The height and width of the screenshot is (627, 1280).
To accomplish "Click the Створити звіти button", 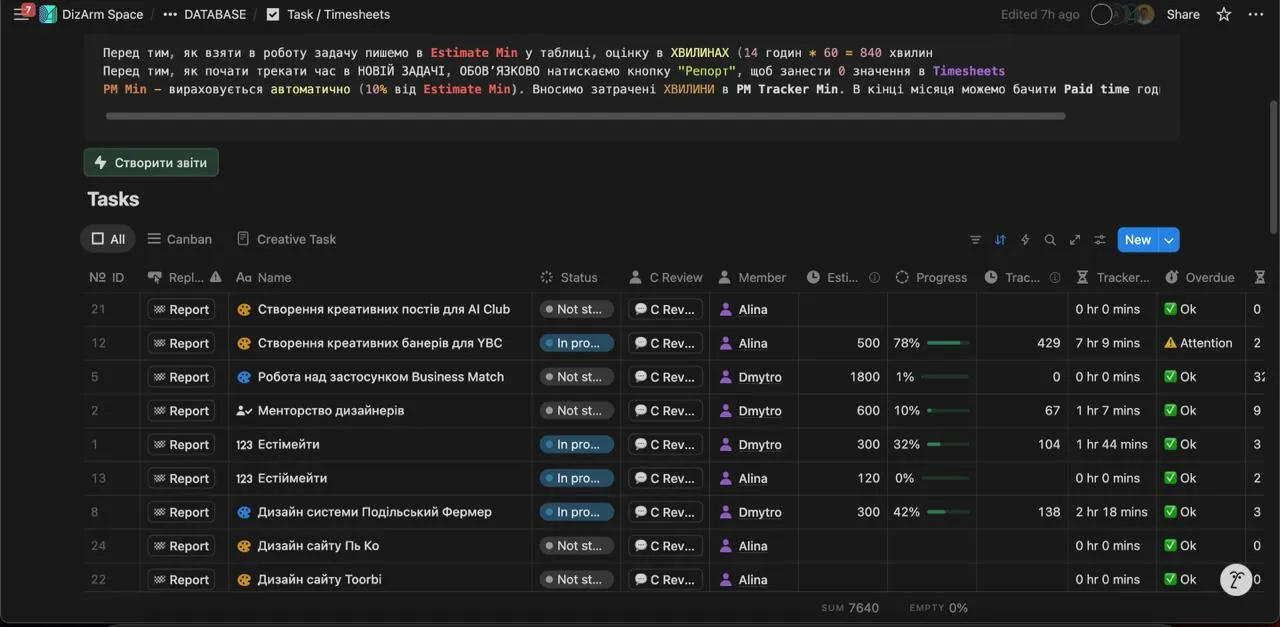I will pos(151,162).
